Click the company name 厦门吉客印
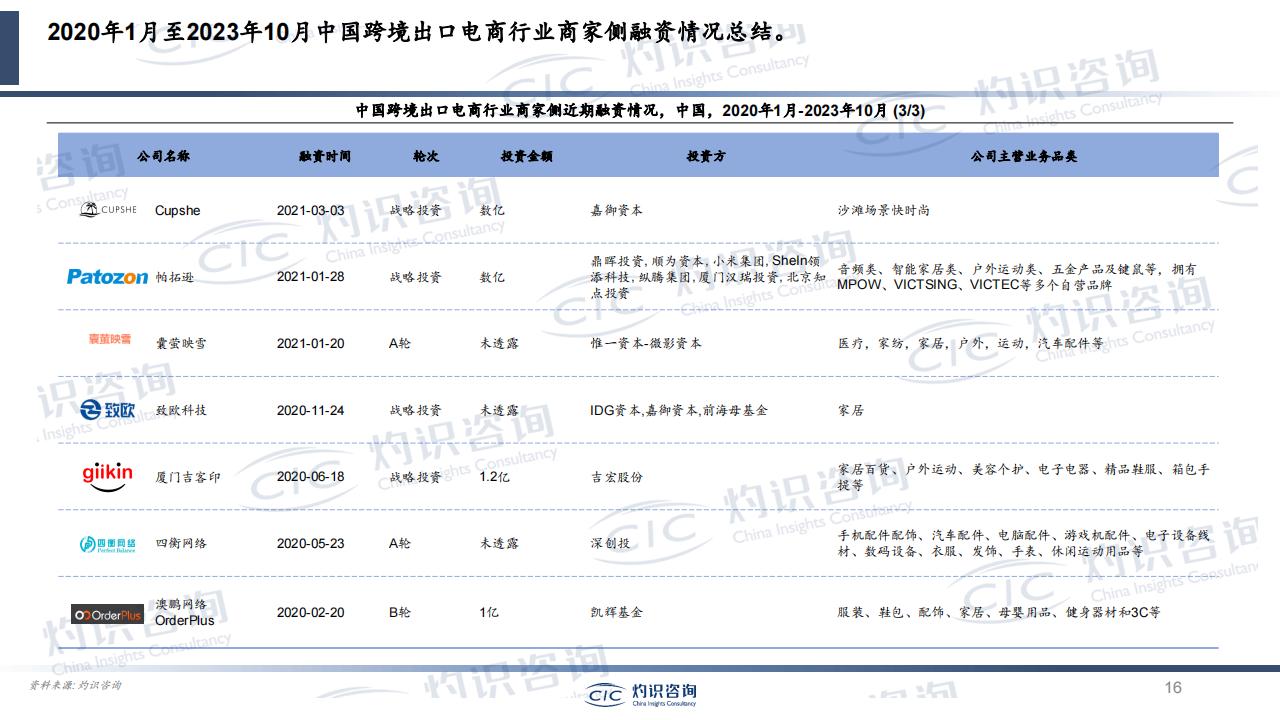 point(188,477)
